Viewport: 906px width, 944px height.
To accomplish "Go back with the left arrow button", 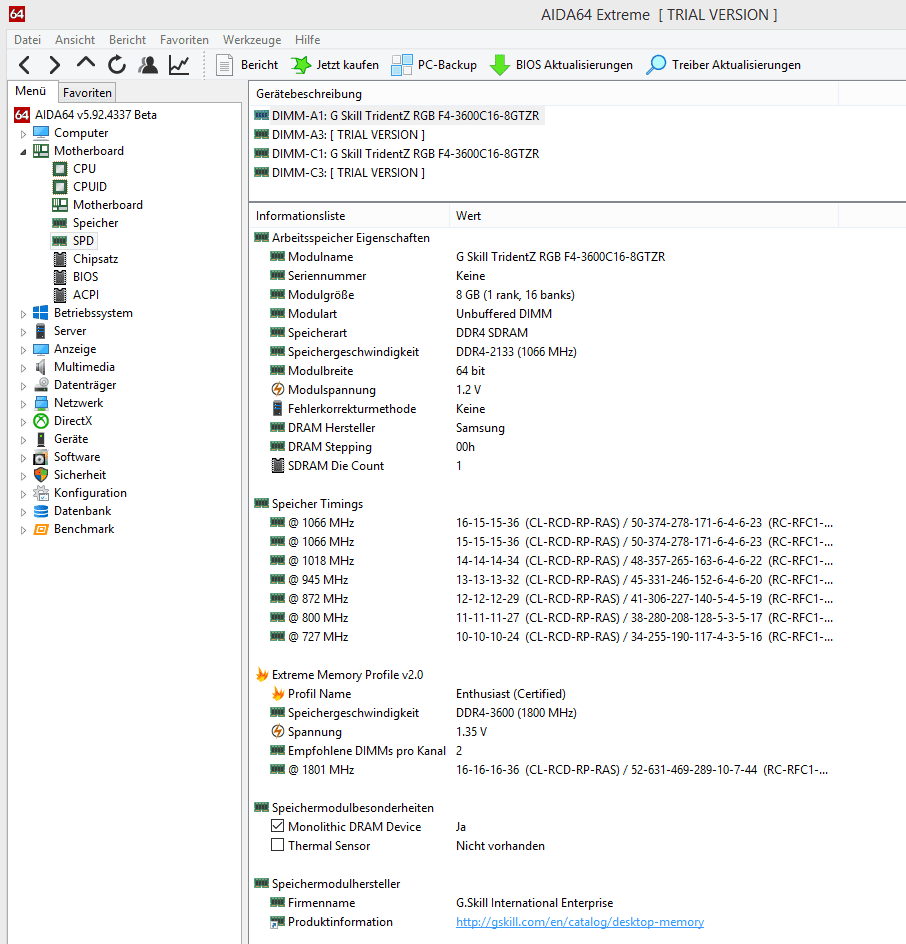I will (24, 64).
